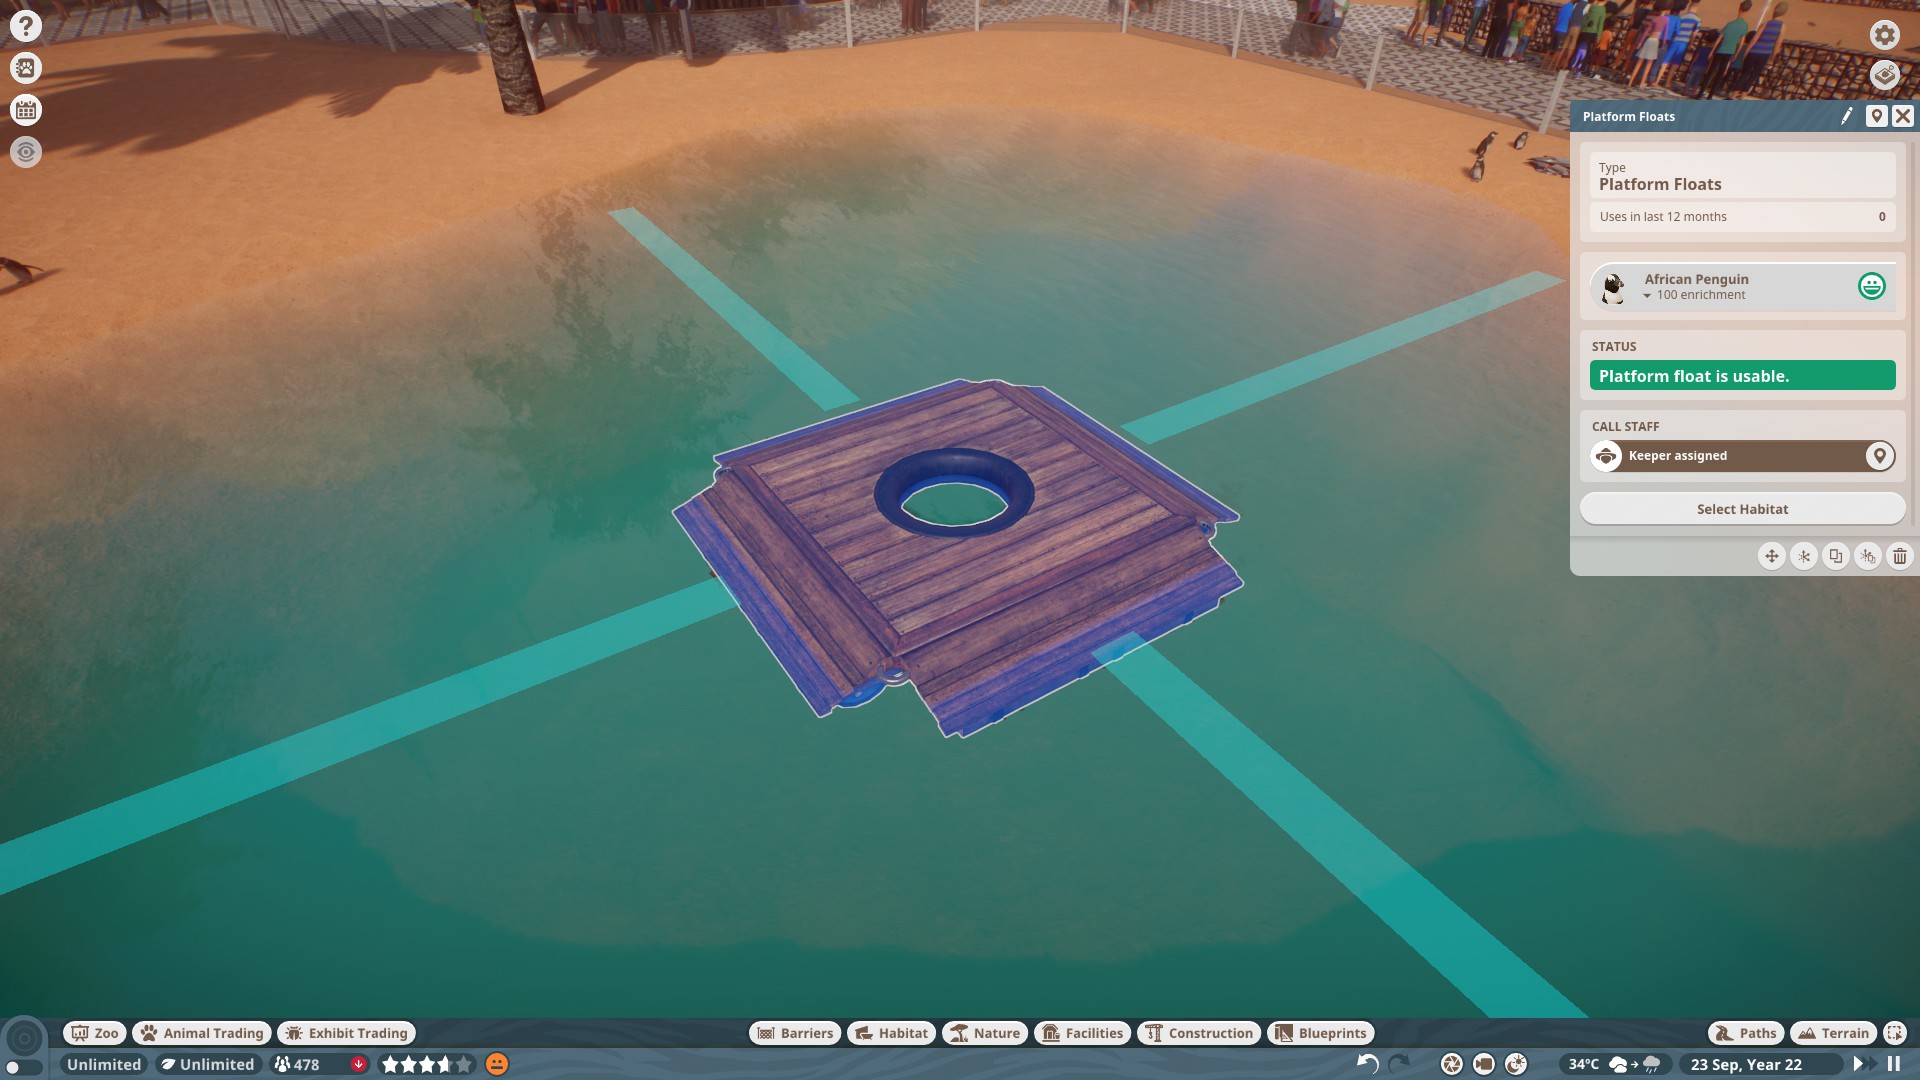Viewport: 1920px width, 1080px height.
Task: Open the Animal Trading menu
Action: coord(202,1033)
